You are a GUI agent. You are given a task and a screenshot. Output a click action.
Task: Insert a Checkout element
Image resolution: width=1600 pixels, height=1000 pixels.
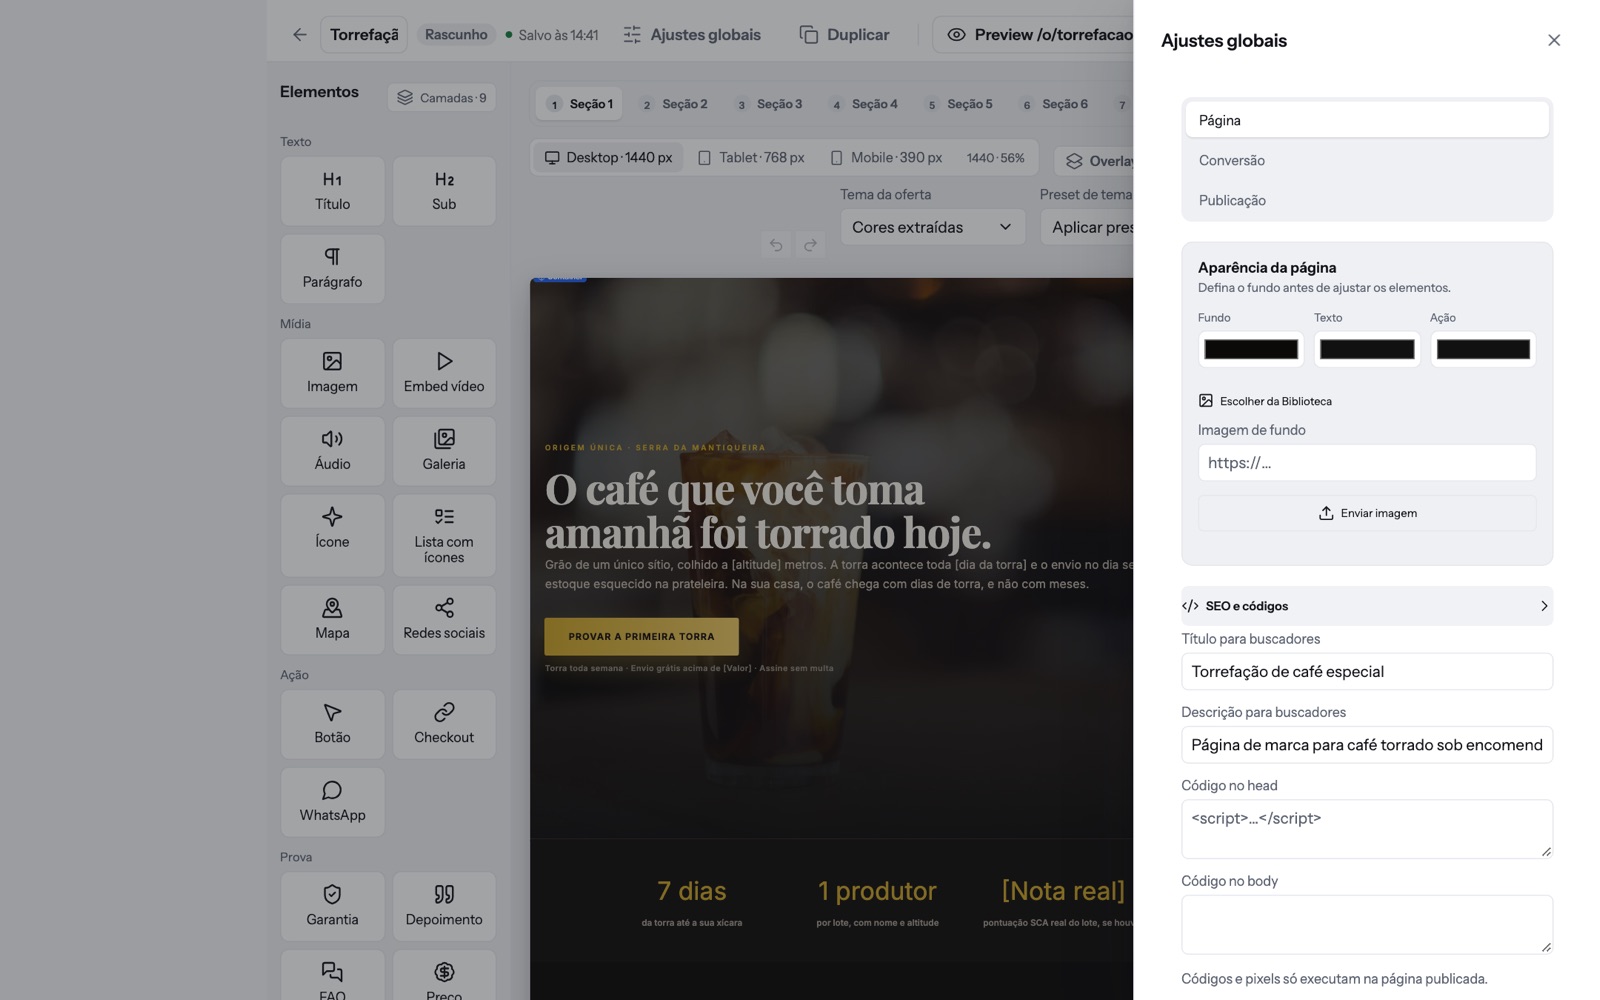(444, 724)
